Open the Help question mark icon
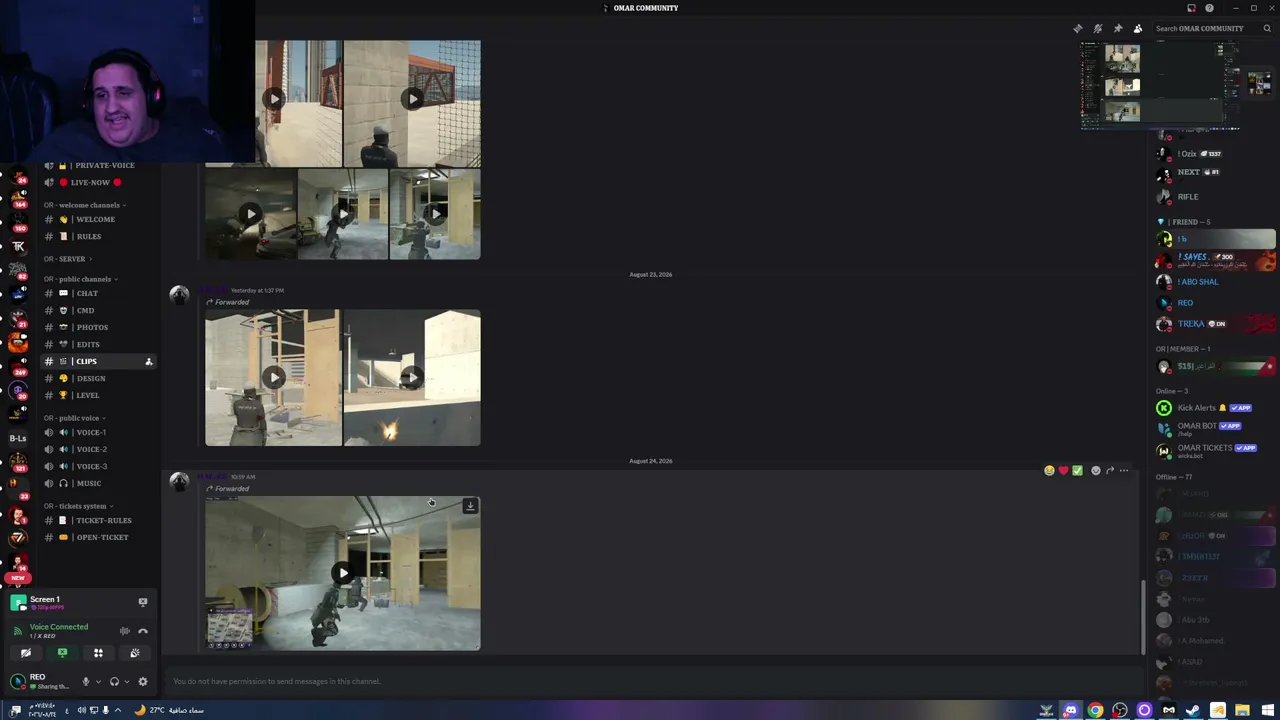The image size is (1280, 720). (1210, 8)
